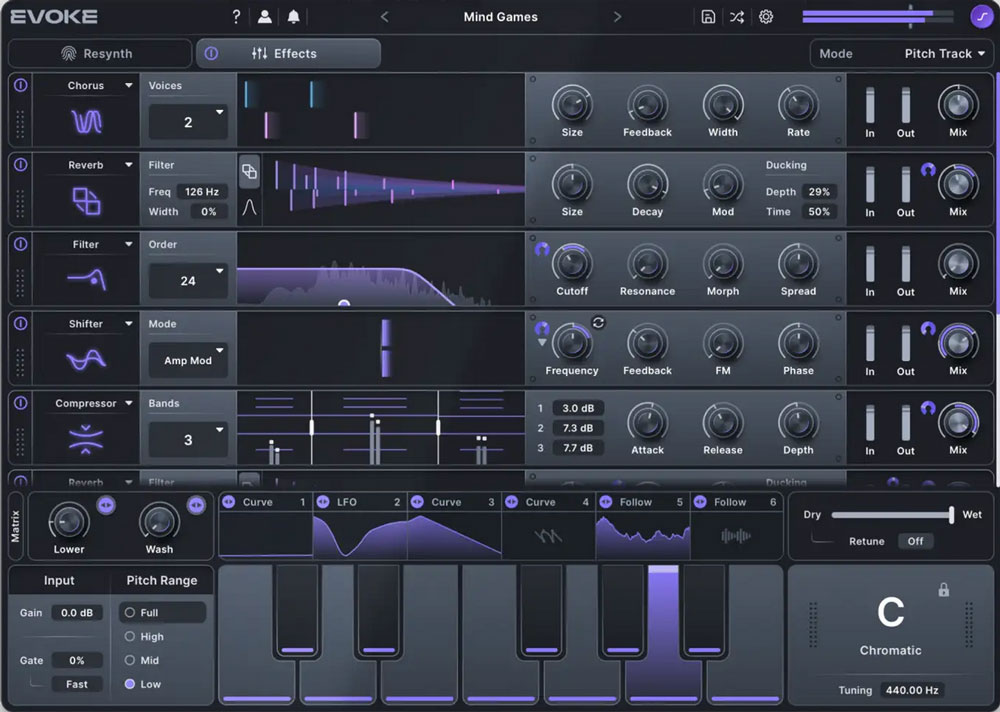Open the Mode Pitch Track dropdown
This screenshot has height=712, width=1000.
click(902, 54)
